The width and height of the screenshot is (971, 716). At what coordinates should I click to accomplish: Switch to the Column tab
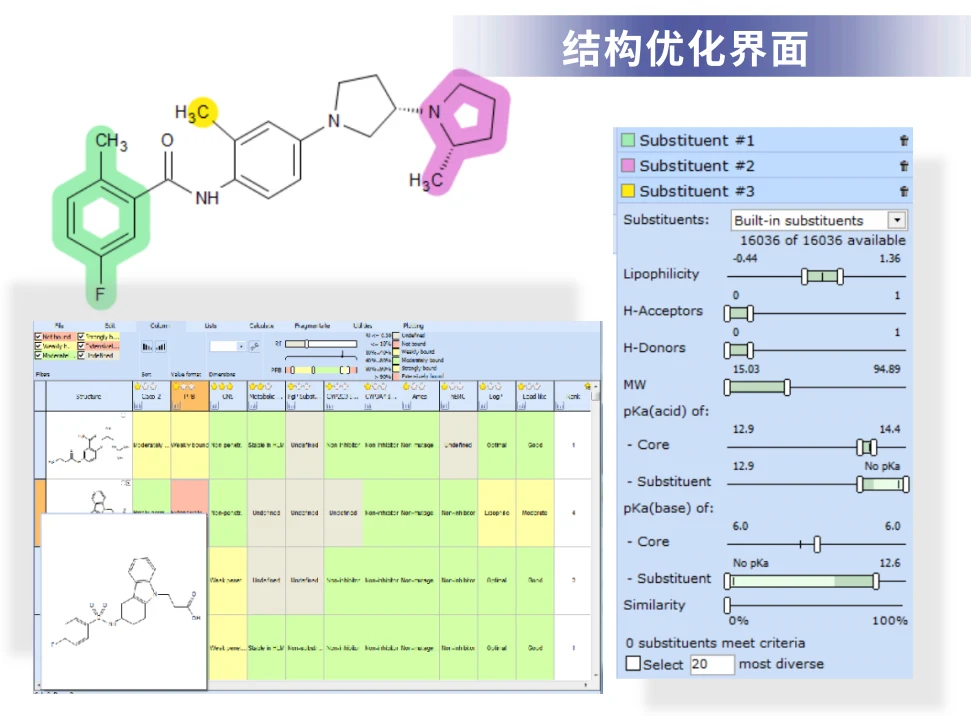tap(159, 325)
